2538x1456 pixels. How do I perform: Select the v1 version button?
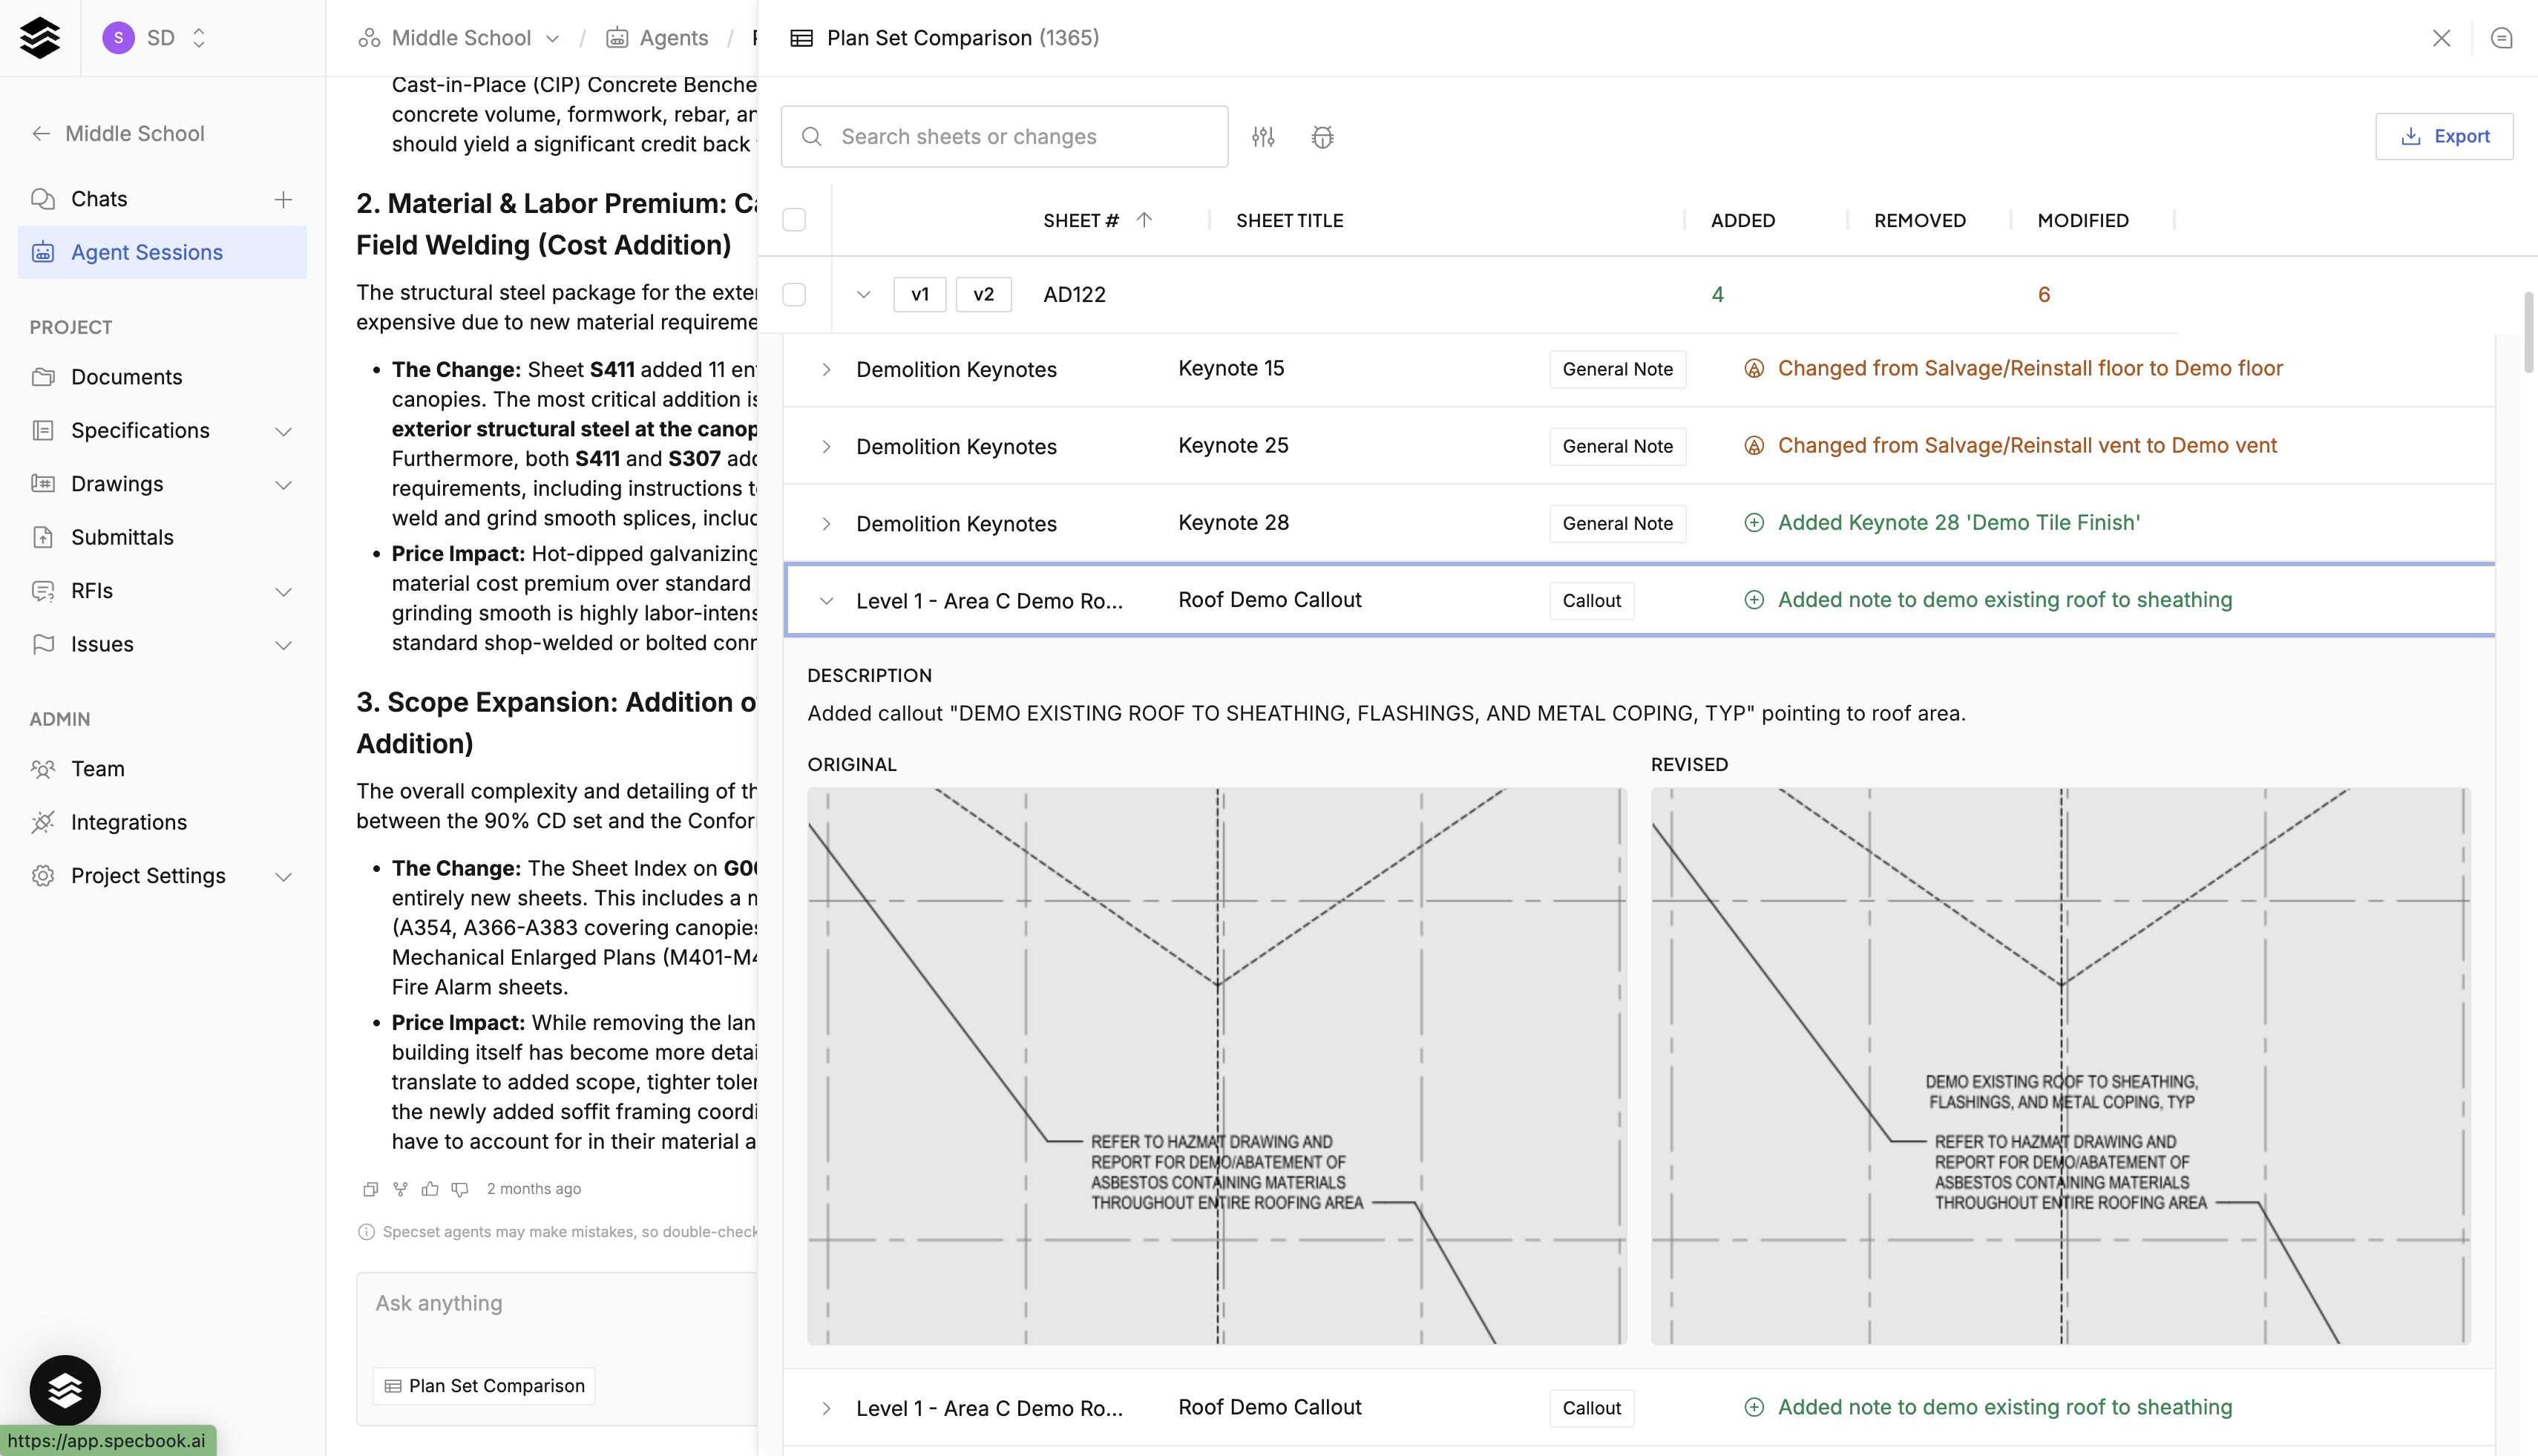[920, 295]
